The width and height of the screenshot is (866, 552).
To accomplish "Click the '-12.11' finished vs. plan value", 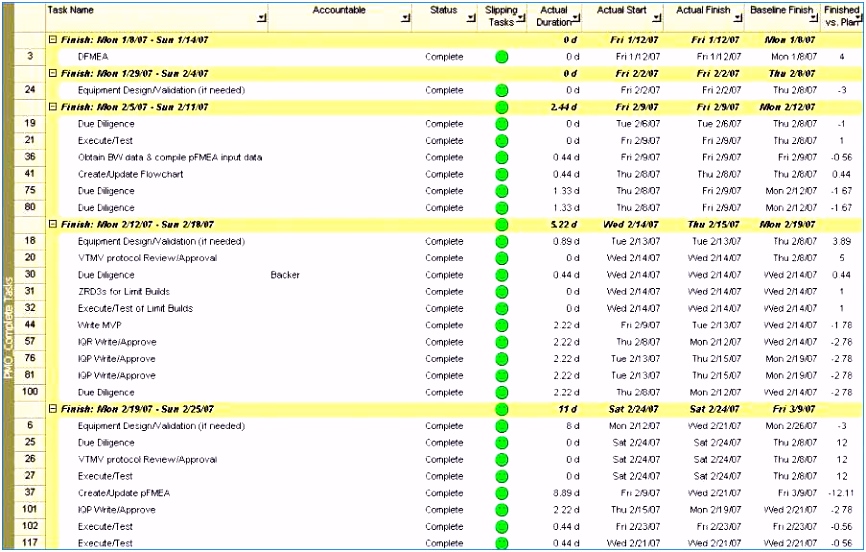I will pyautogui.click(x=841, y=493).
